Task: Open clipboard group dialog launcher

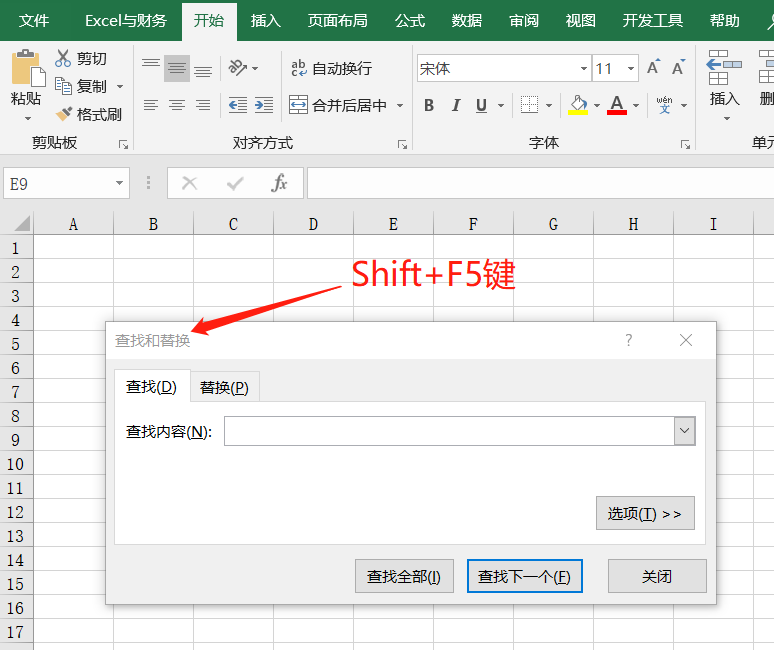Action: 123,145
